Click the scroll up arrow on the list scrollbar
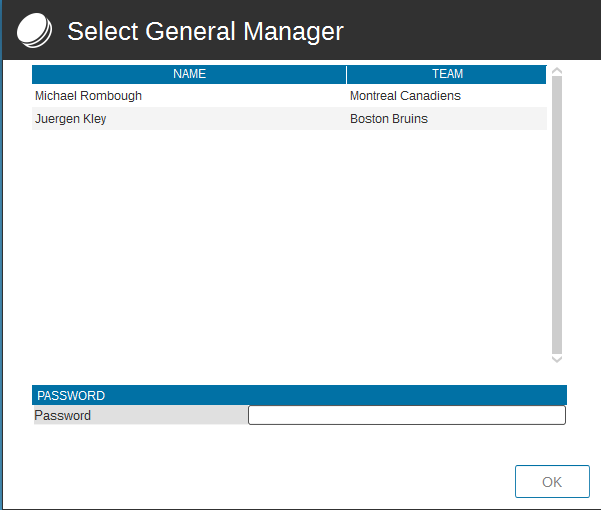This screenshot has height=510, width=601. 557,71
